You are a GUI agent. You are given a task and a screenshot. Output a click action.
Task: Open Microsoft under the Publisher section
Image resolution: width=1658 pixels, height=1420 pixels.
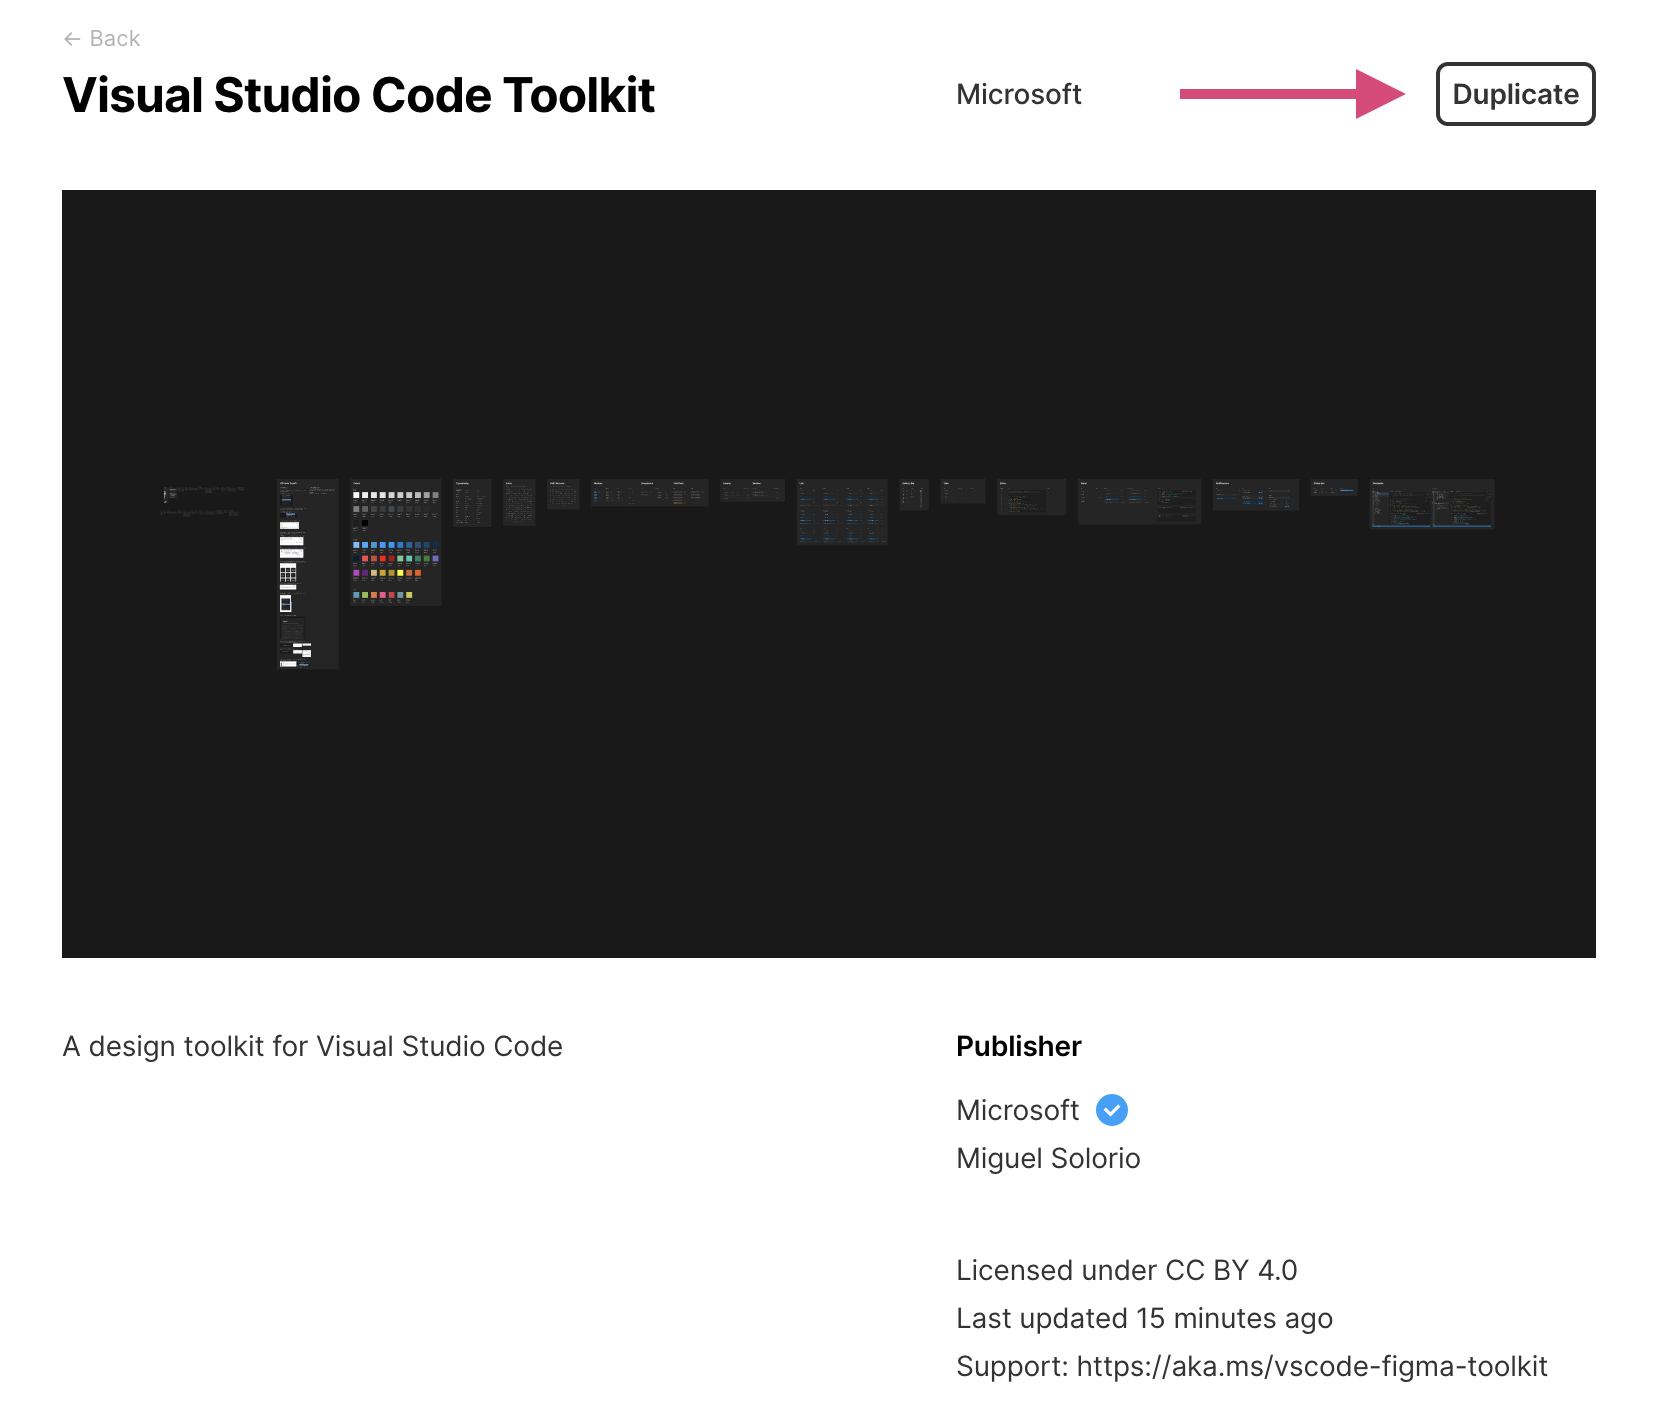coord(1017,1110)
